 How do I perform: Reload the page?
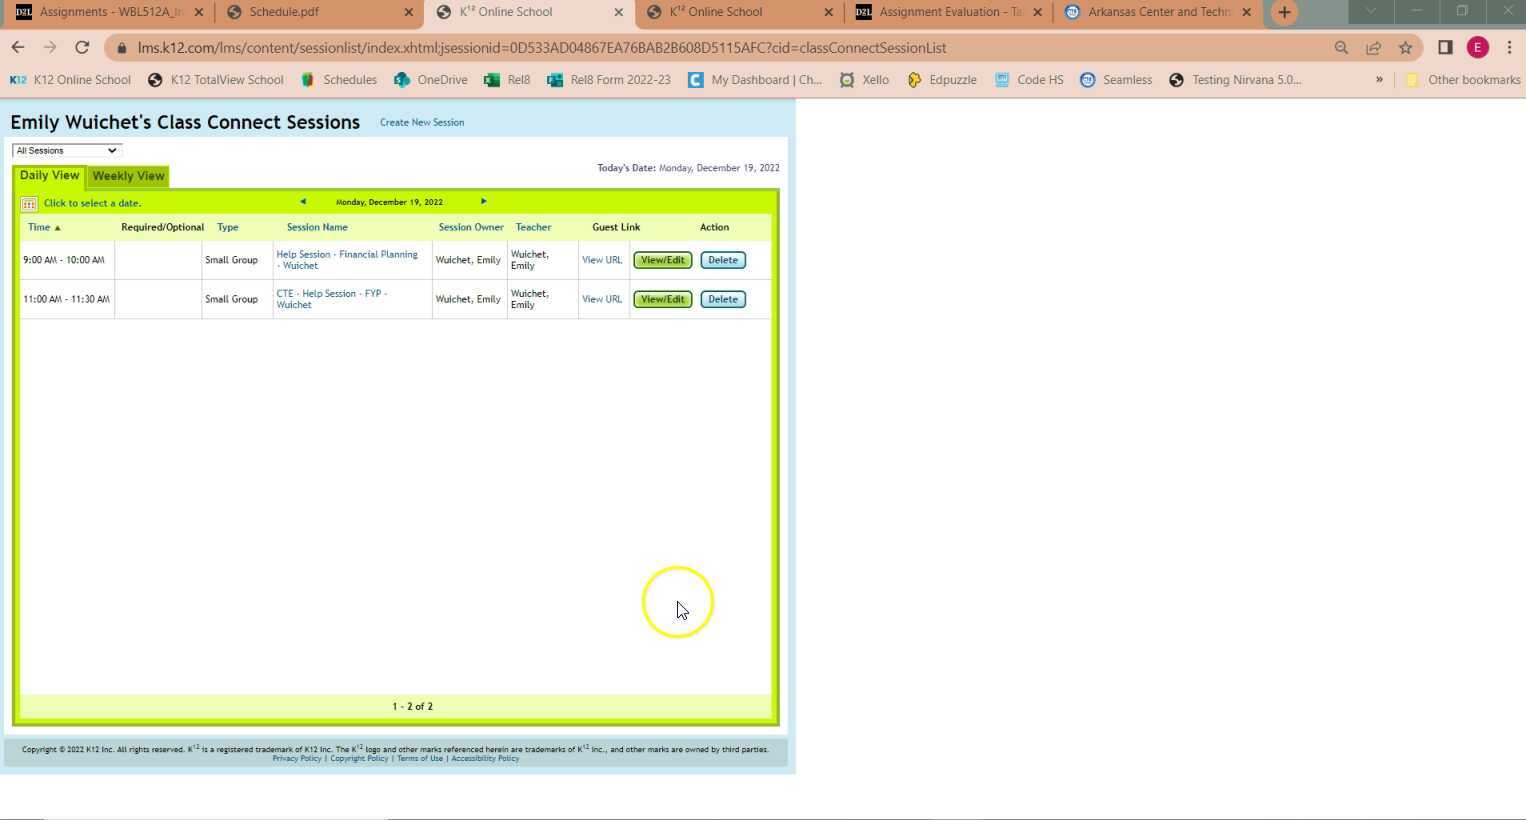point(82,47)
